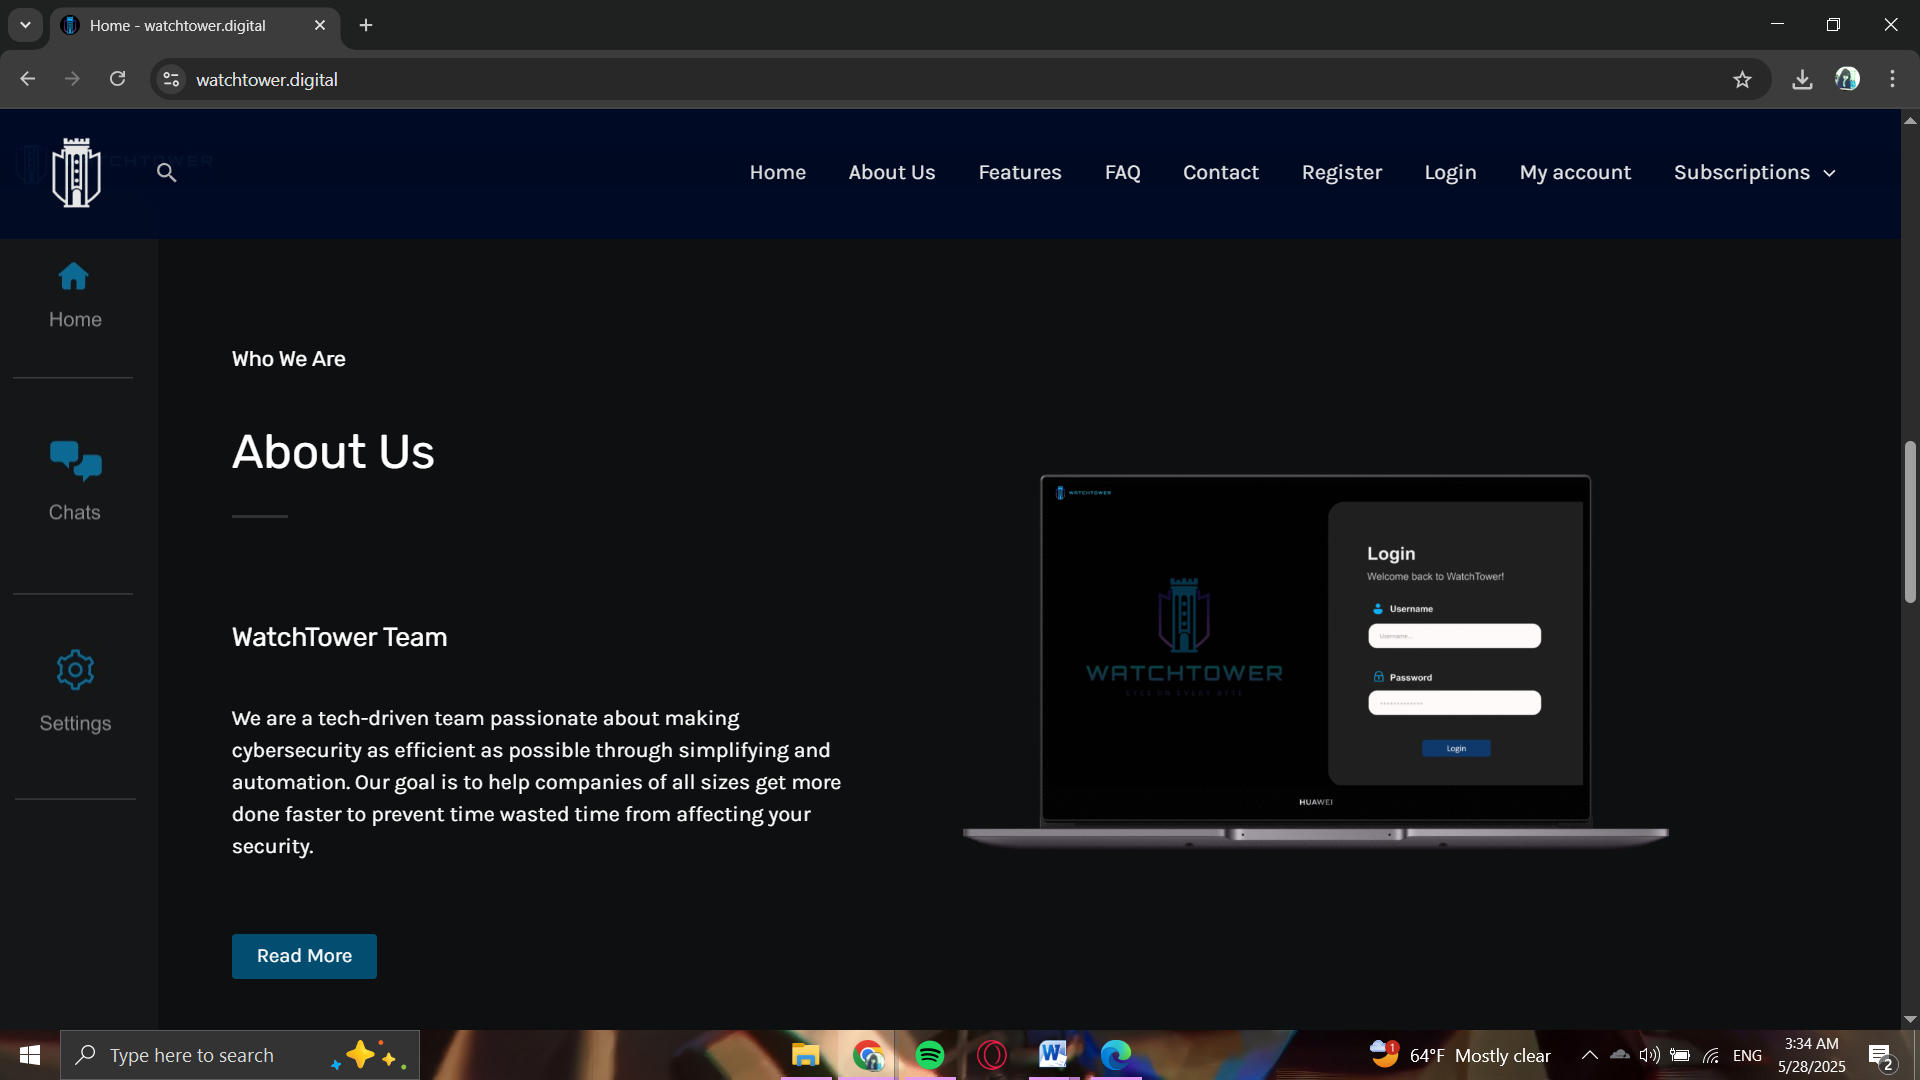Close the watchtower.digital tab
Image resolution: width=1920 pixels, height=1080 pixels.
click(320, 25)
